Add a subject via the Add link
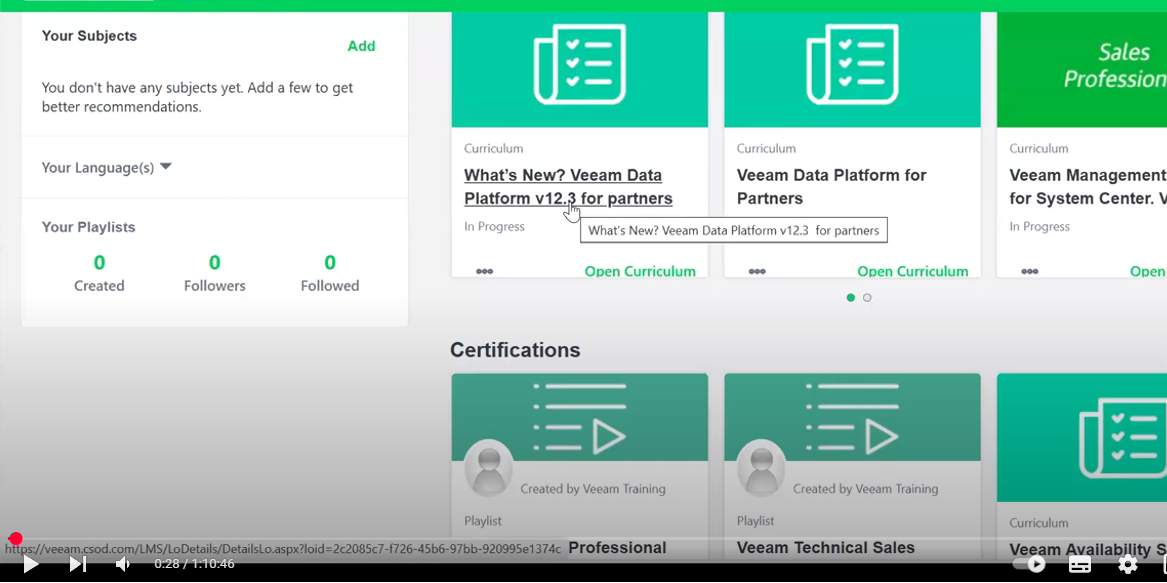 (362, 46)
